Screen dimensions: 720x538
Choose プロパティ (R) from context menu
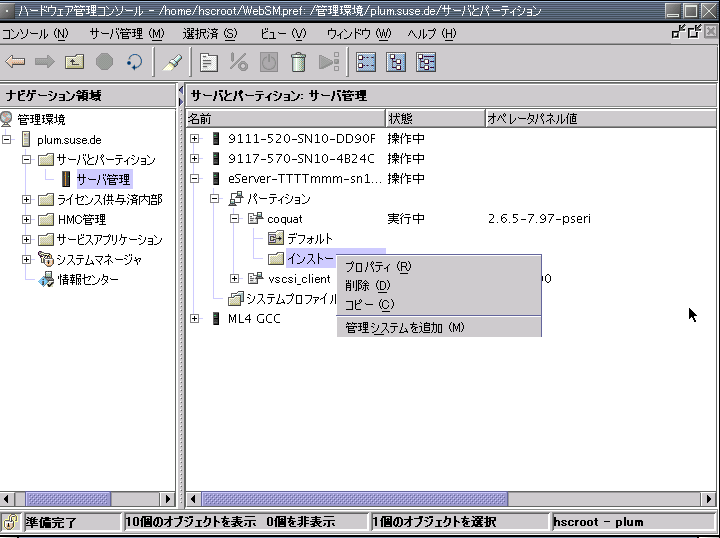[x=439, y=266]
